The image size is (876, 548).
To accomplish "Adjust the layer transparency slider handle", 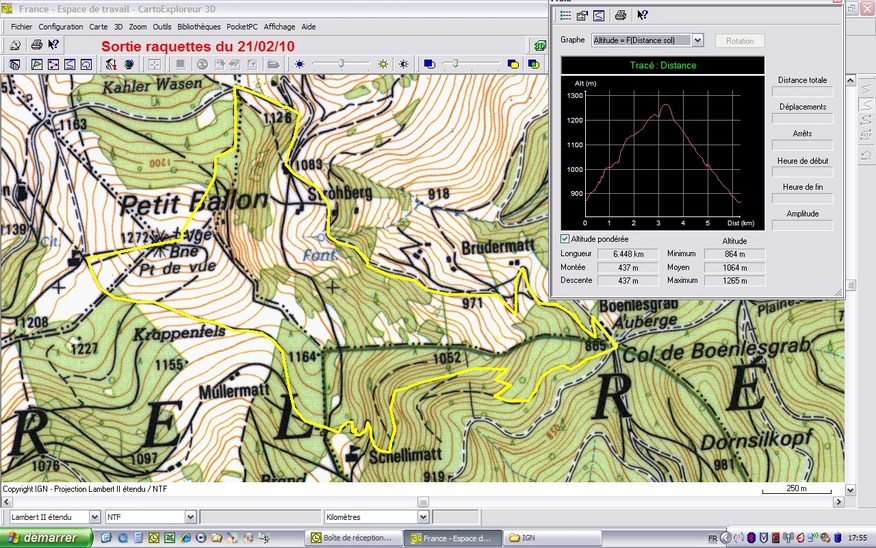I will pyautogui.click(x=455, y=64).
